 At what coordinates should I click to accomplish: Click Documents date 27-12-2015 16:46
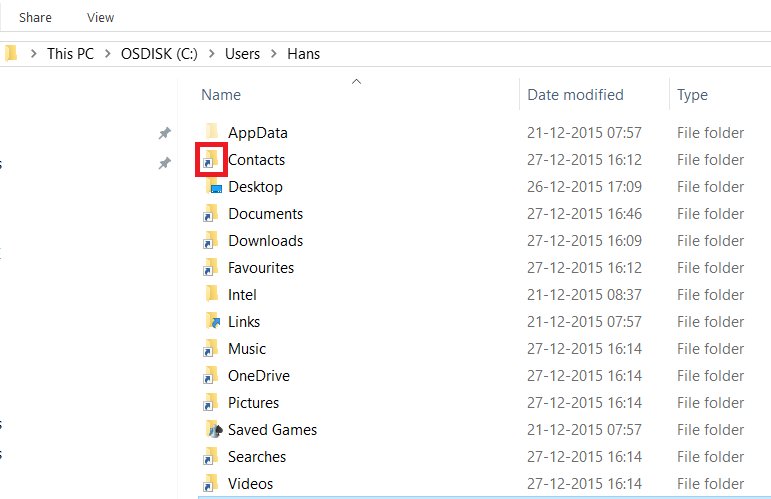584,214
